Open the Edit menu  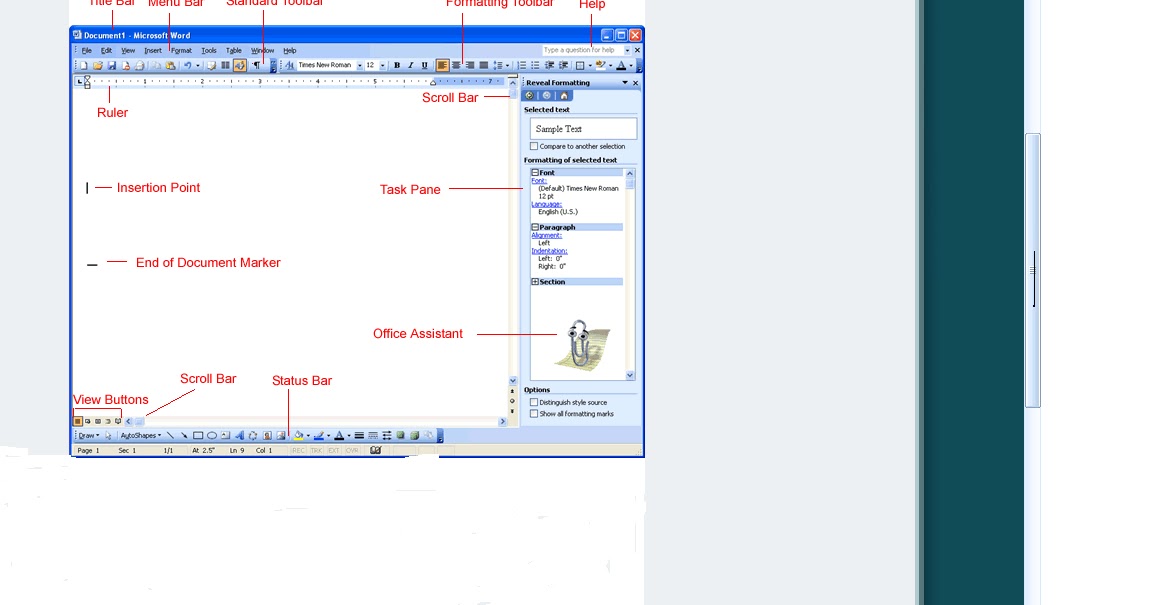(107, 51)
